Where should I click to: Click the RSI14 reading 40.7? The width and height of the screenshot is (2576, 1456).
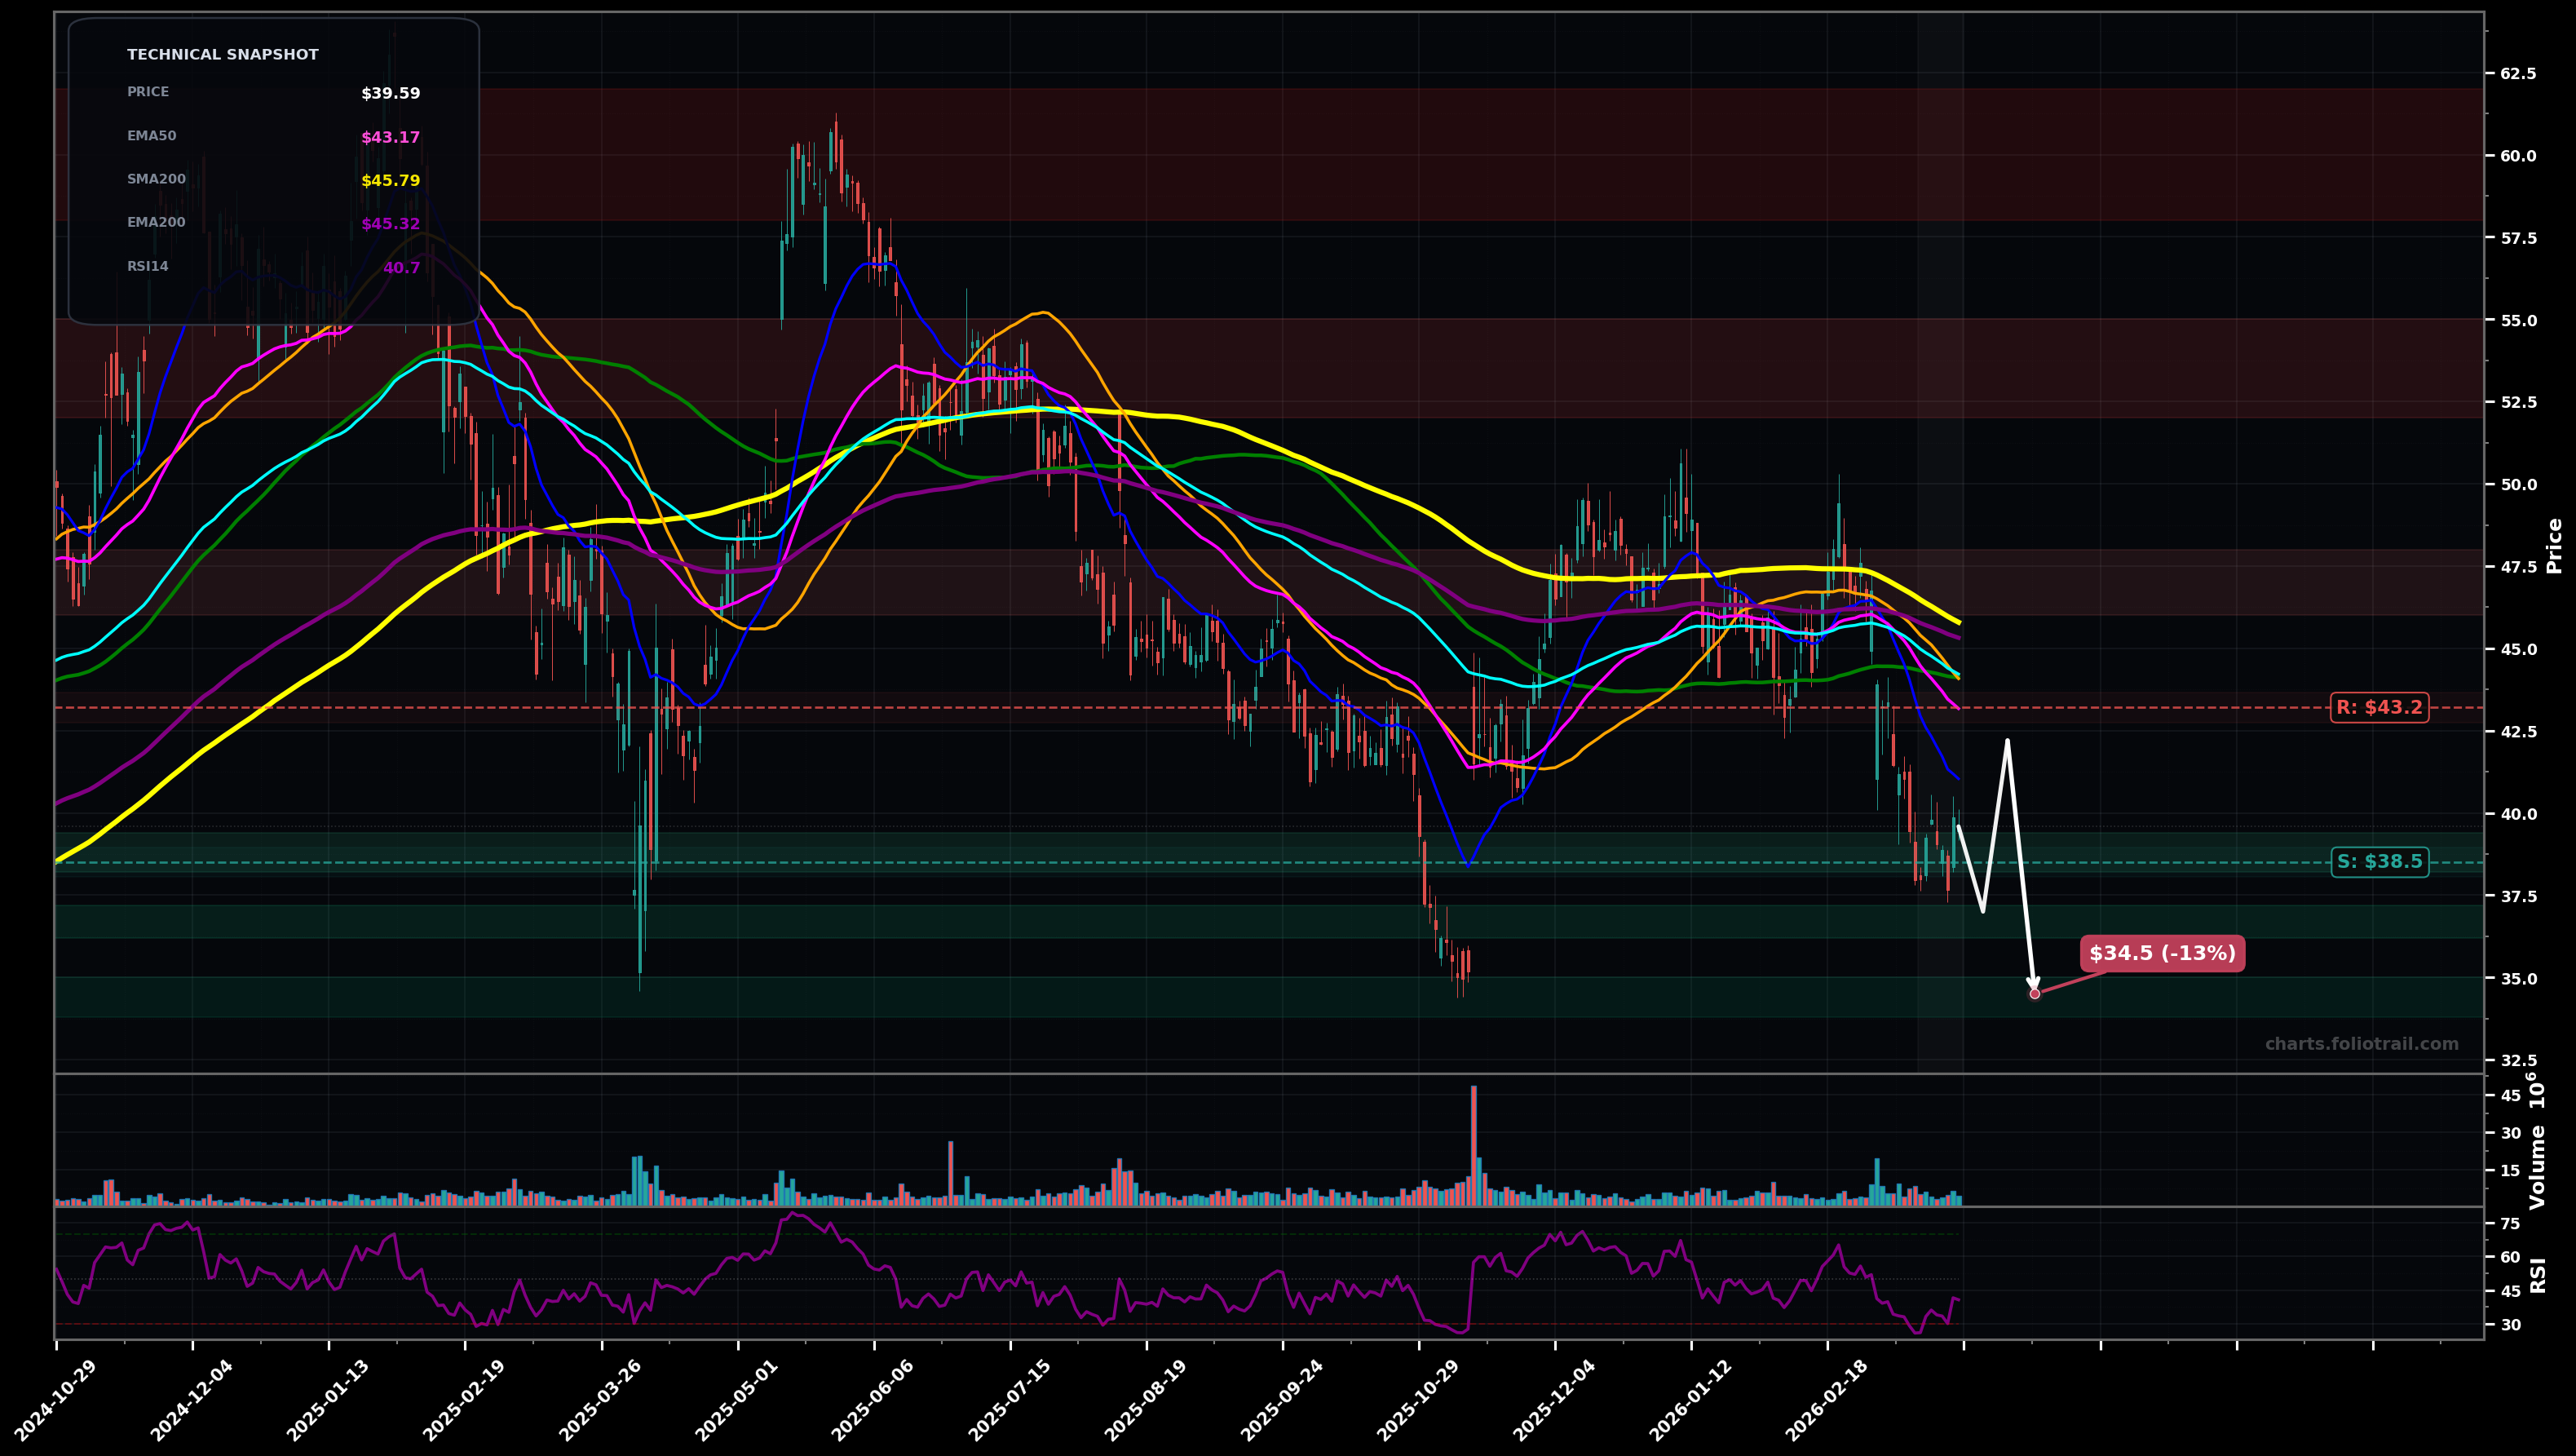(402, 267)
